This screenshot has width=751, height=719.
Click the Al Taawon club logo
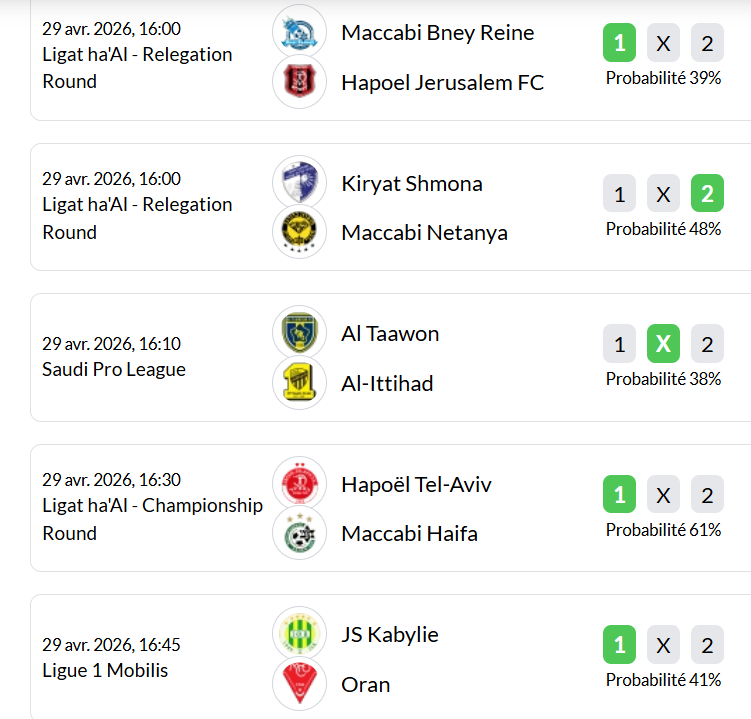tap(299, 333)
